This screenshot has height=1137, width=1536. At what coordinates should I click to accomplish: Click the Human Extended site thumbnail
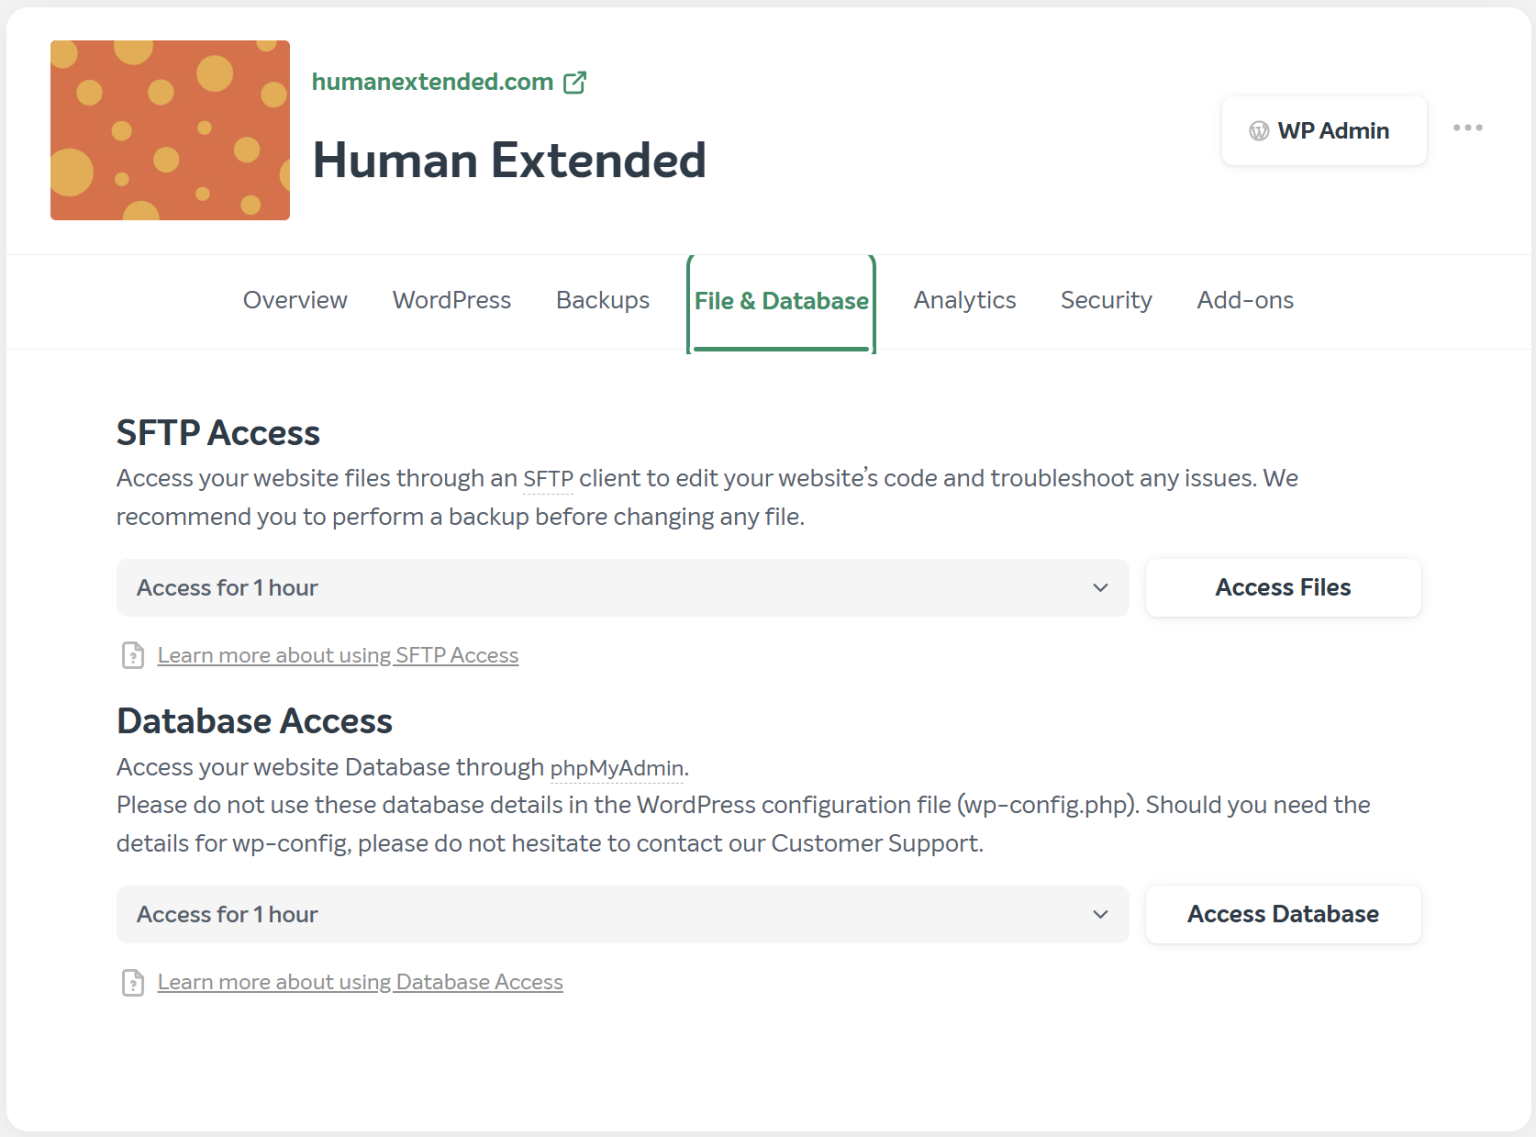[x=170, y=130]
